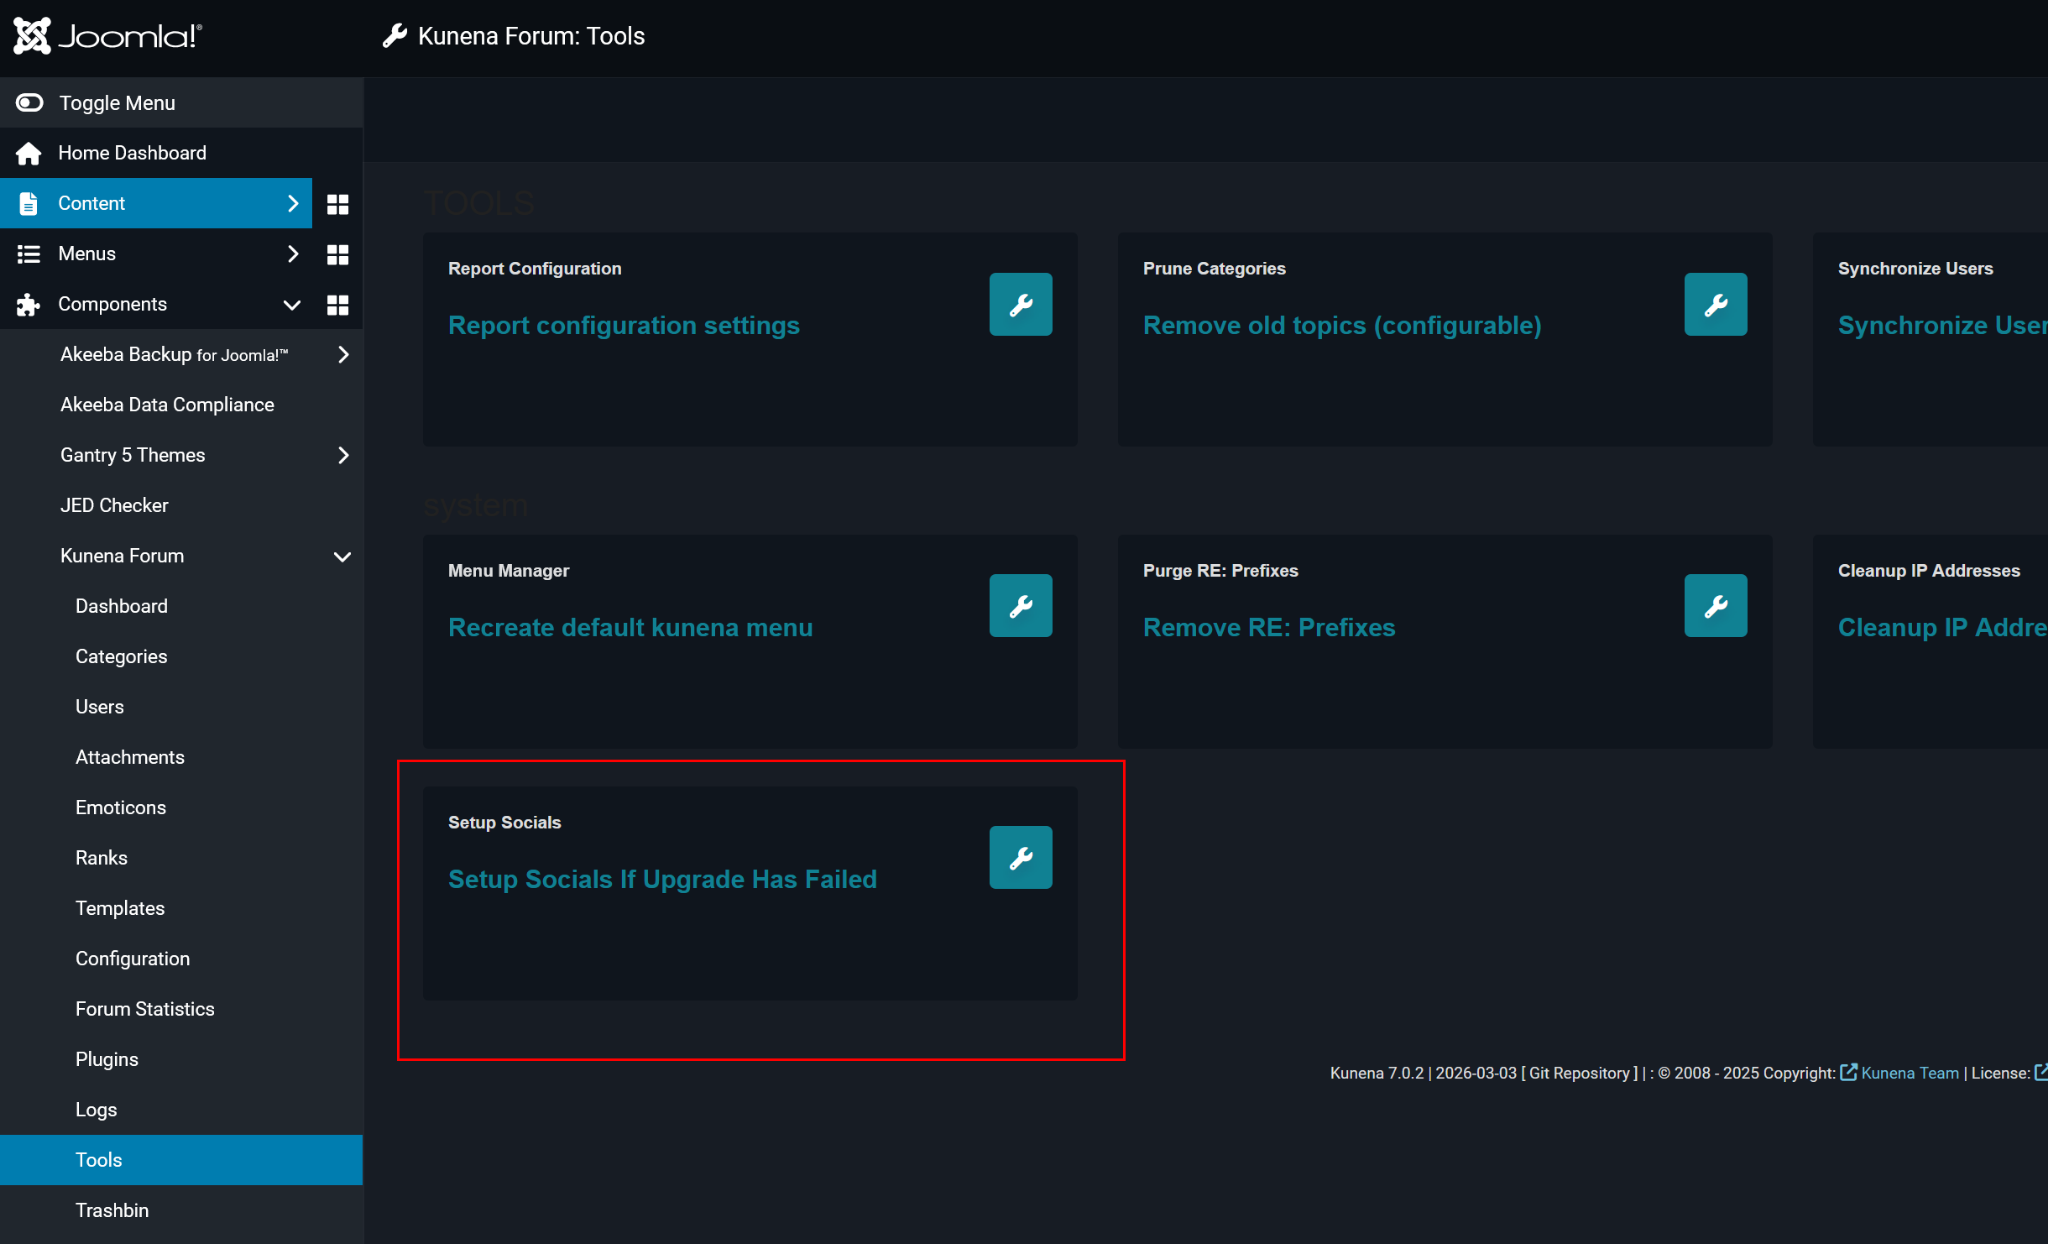
Task: Go to Kunena Forum Statistics
Action: tap(145, 1009)
